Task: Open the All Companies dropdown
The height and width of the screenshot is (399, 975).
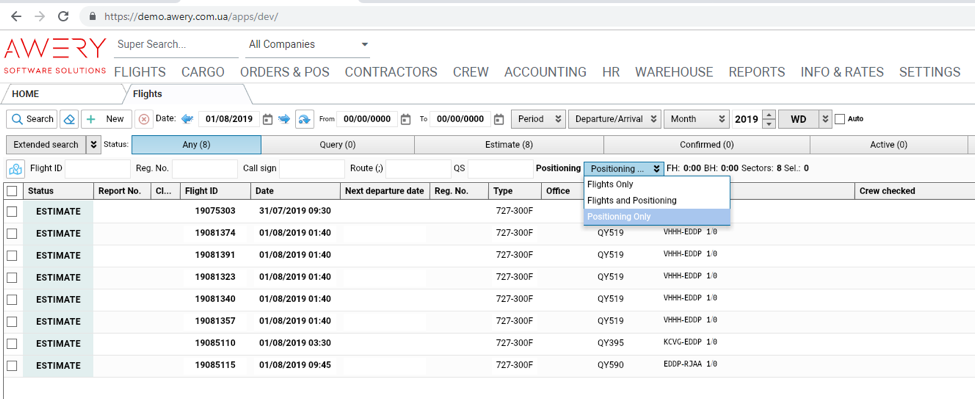Action: [x=308, y=45]
